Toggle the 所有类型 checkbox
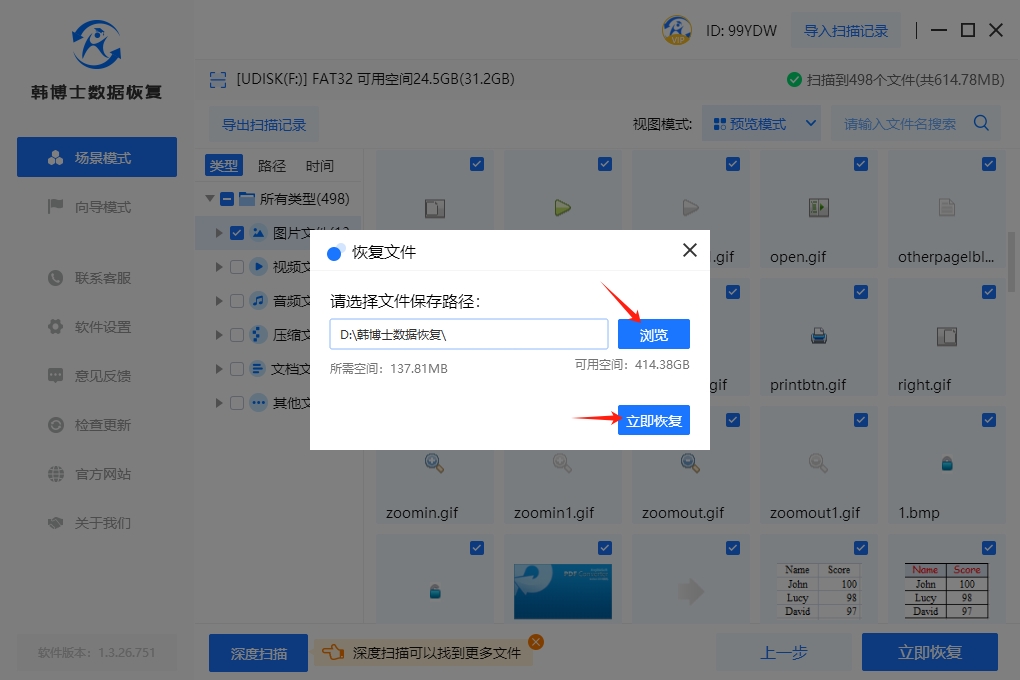The image size is (1020, 680). click(x=227, y=199)
